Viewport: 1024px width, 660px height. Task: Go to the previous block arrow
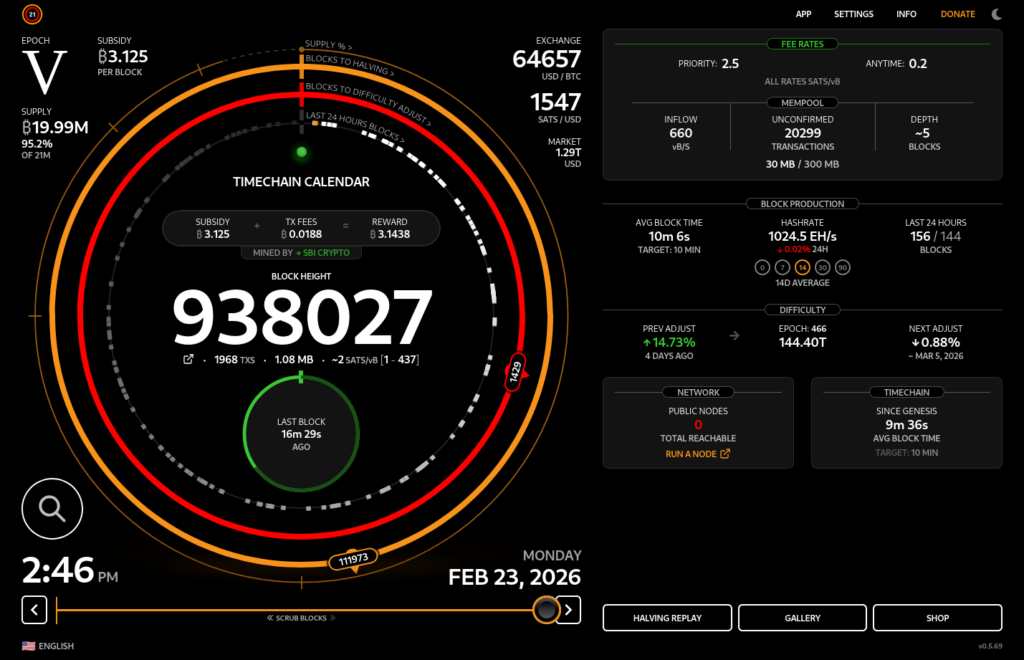point(35,609)
